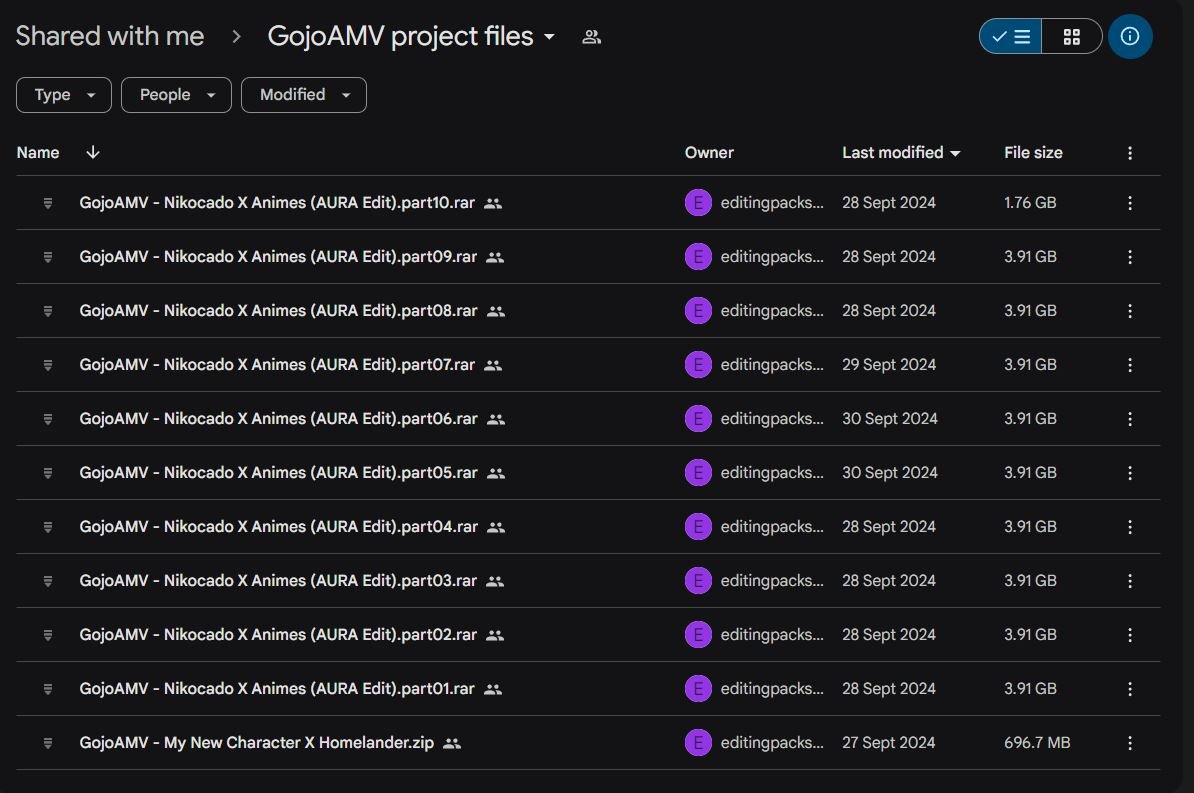
Task: Click the archive file icon for part04.rar
Action: (x=48, y=527)
